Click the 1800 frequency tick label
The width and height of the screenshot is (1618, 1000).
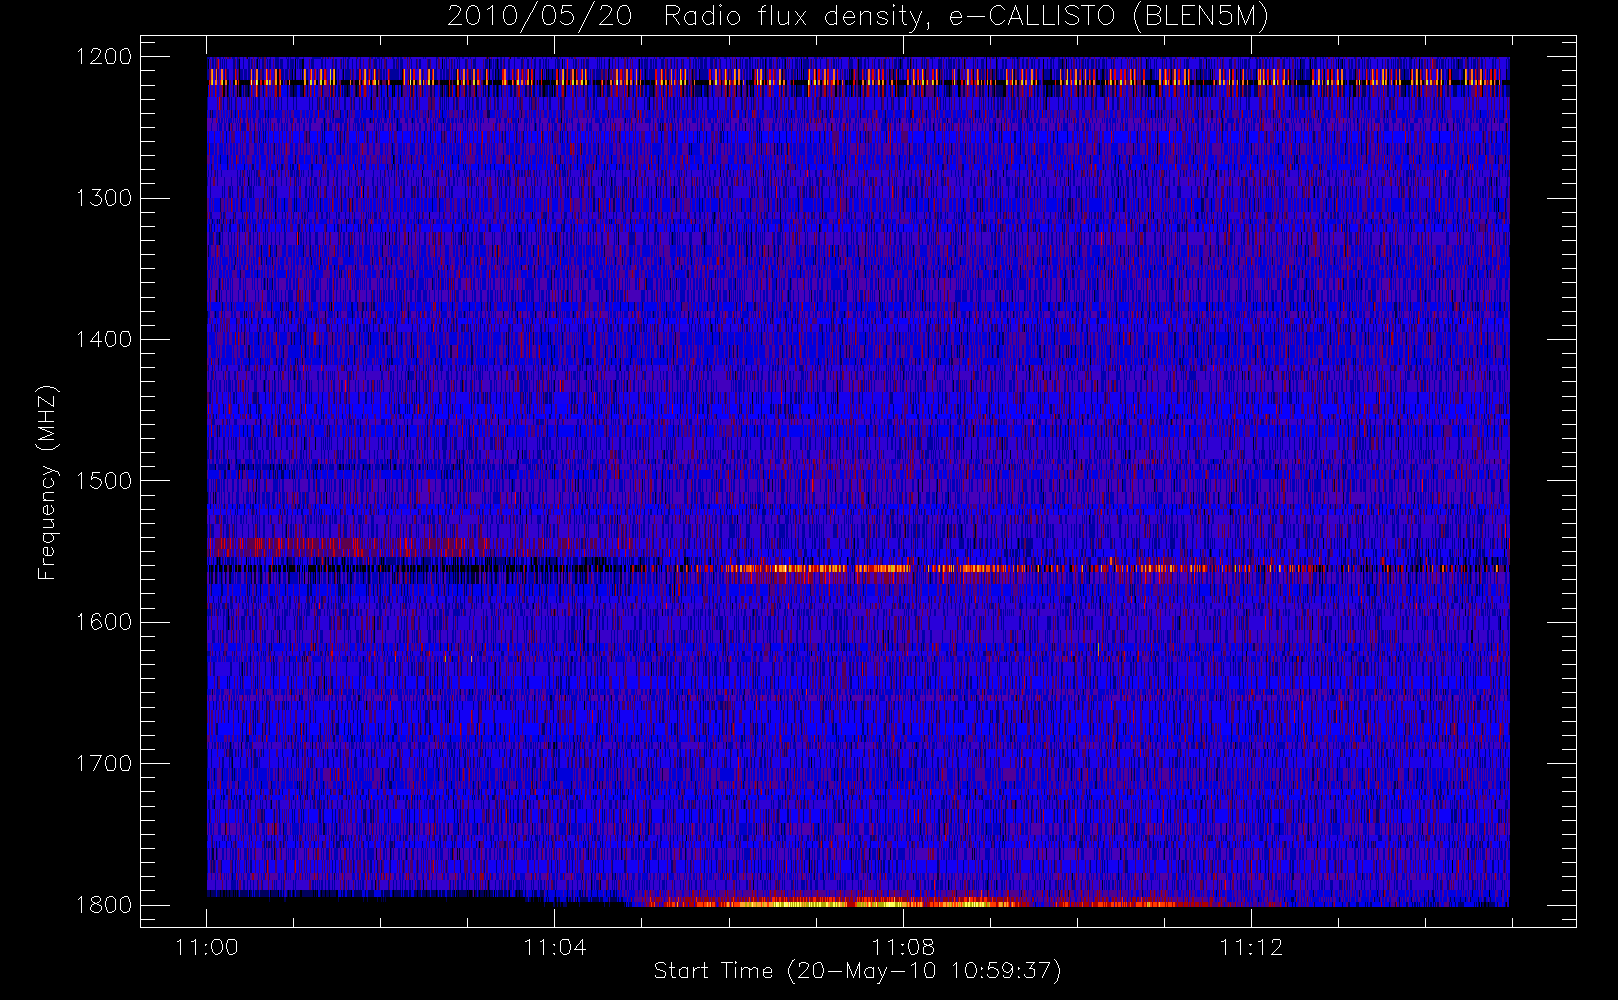coord(104,905)
